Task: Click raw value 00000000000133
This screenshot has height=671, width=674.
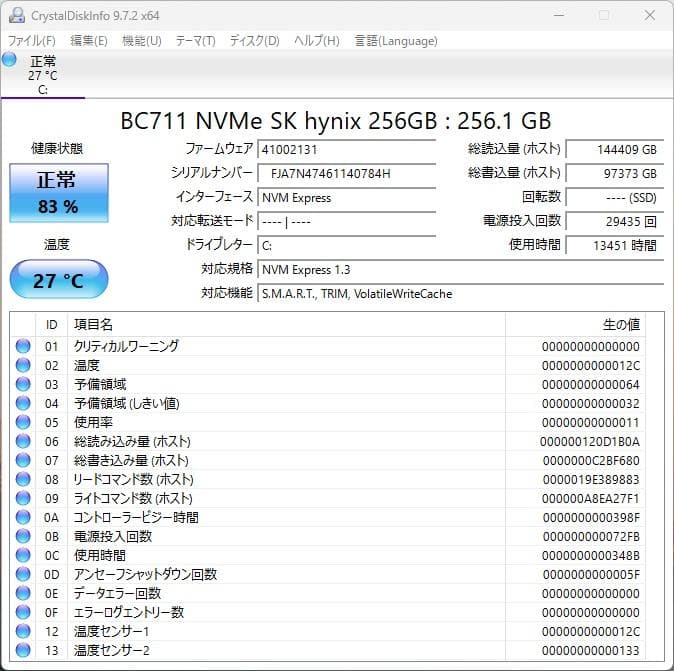Action: [x=591, y=650]
